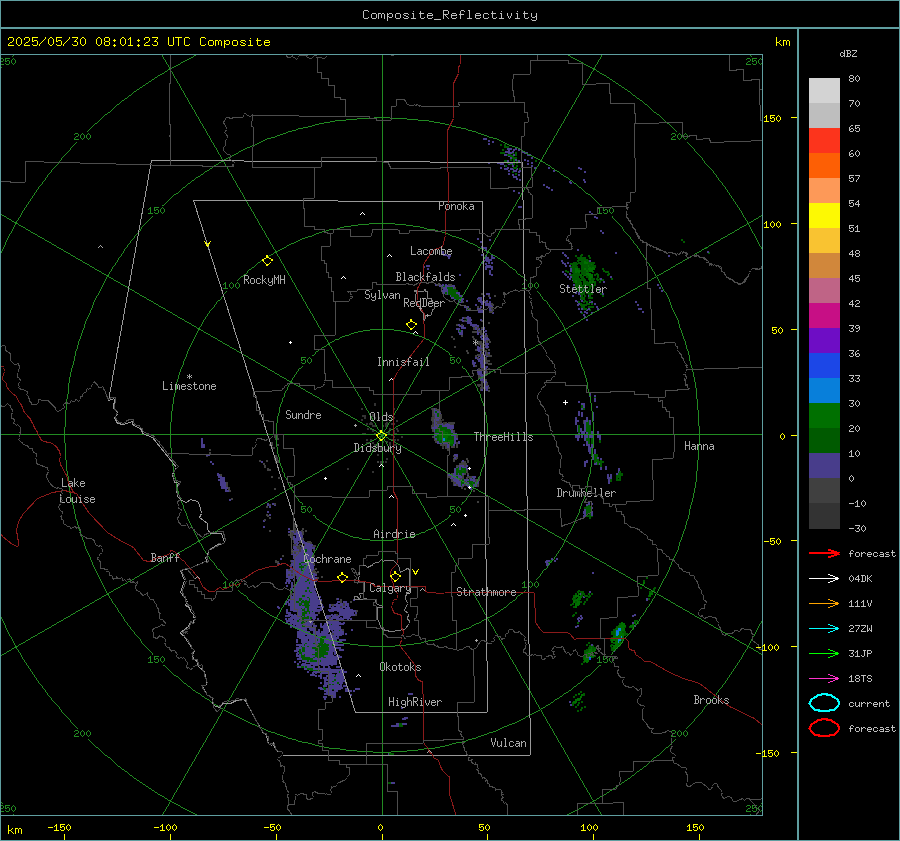Click the ThreeHills town label
Viewport: 900px width, 841px height.
tap(503, 437)
